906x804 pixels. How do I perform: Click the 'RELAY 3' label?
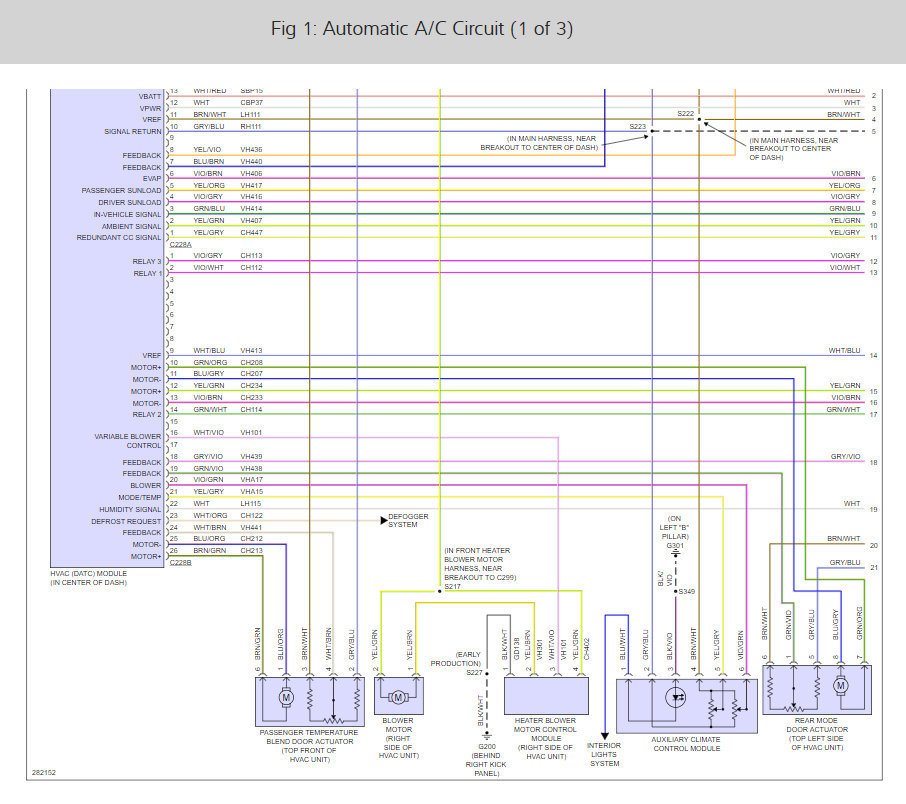coord(147,262)
